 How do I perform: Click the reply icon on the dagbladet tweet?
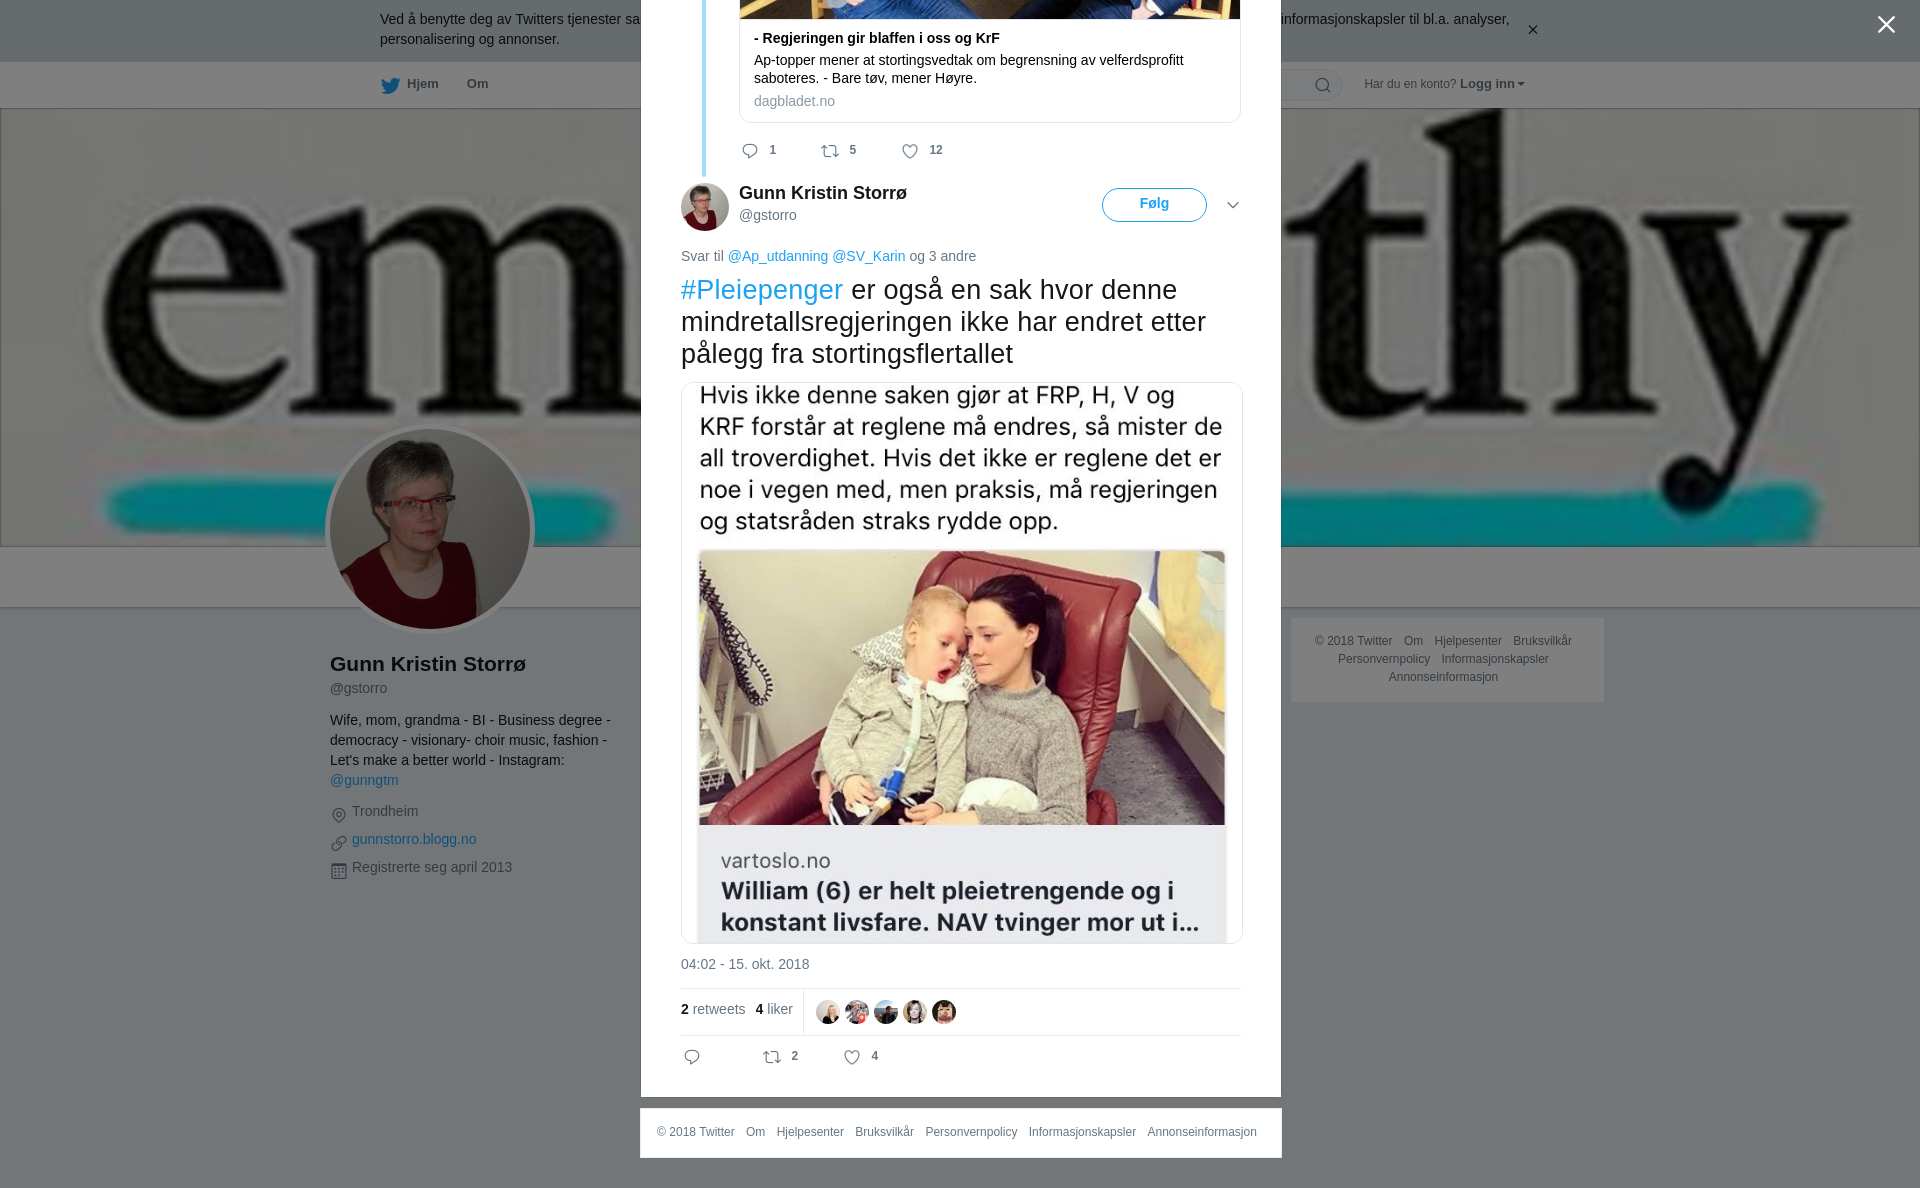click(750, 151)
